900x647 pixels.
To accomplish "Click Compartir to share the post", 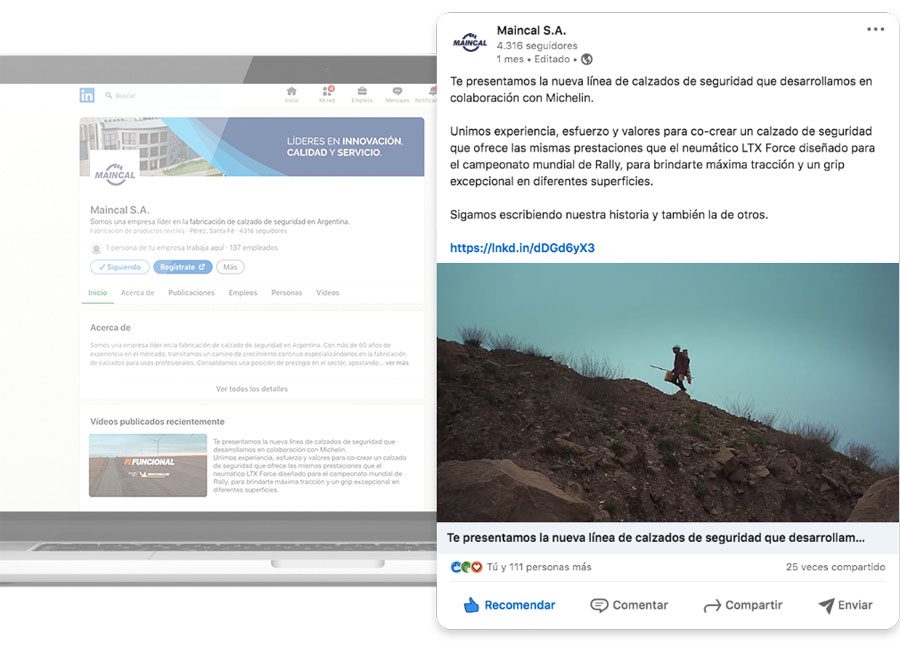I will [x=743, y=605].
